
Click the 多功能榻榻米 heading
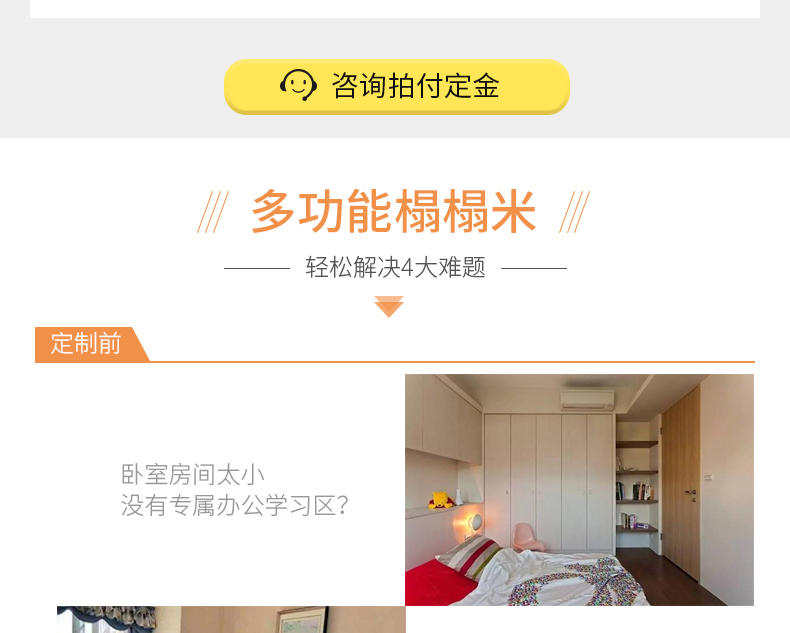[393, 212]
